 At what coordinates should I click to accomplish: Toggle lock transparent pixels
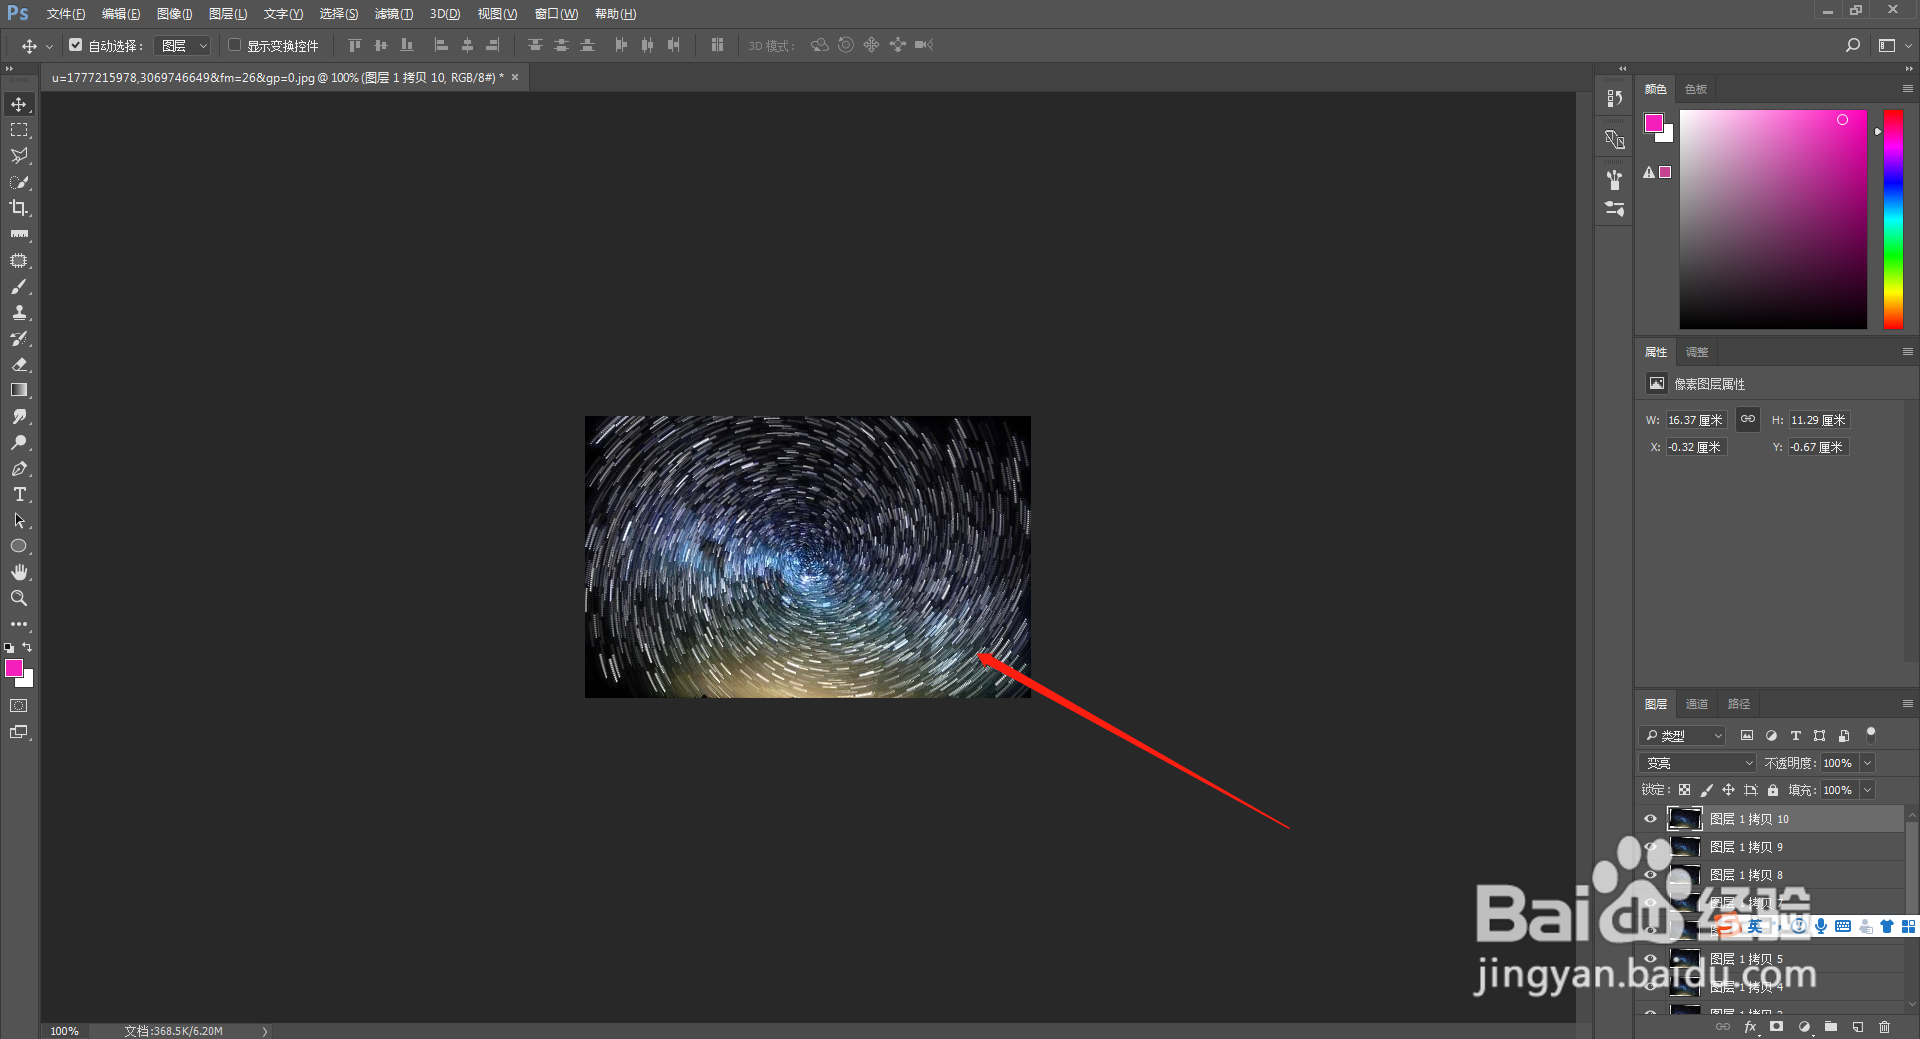coord(1685,790)
